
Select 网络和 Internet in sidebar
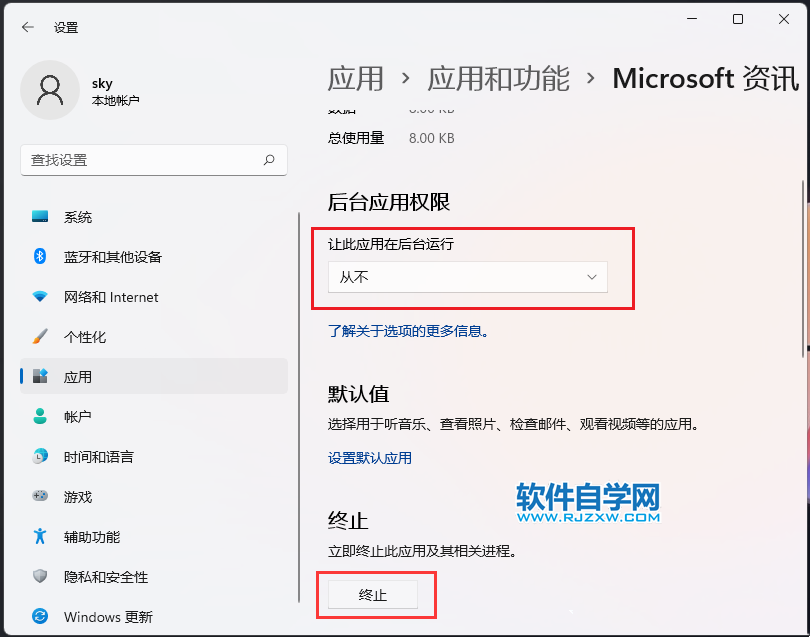click(x=110, y=297)
